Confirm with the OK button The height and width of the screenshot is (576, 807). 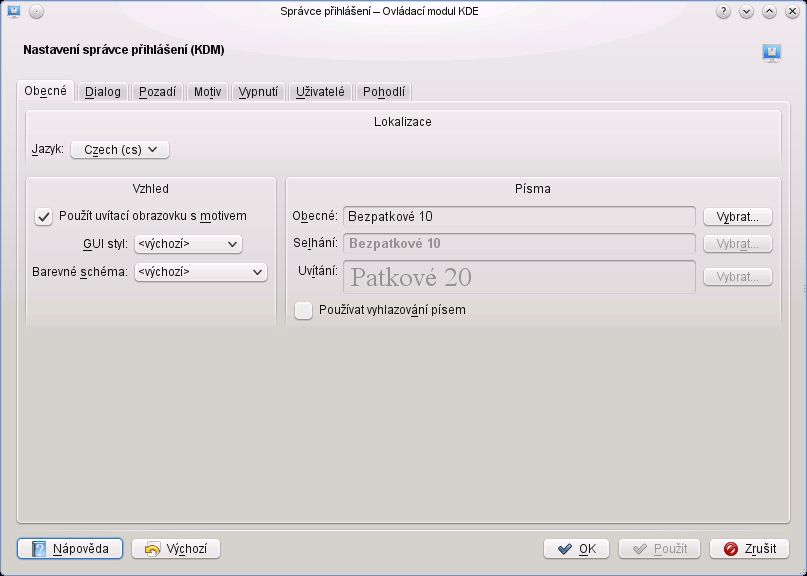click(x=576, y=549)
